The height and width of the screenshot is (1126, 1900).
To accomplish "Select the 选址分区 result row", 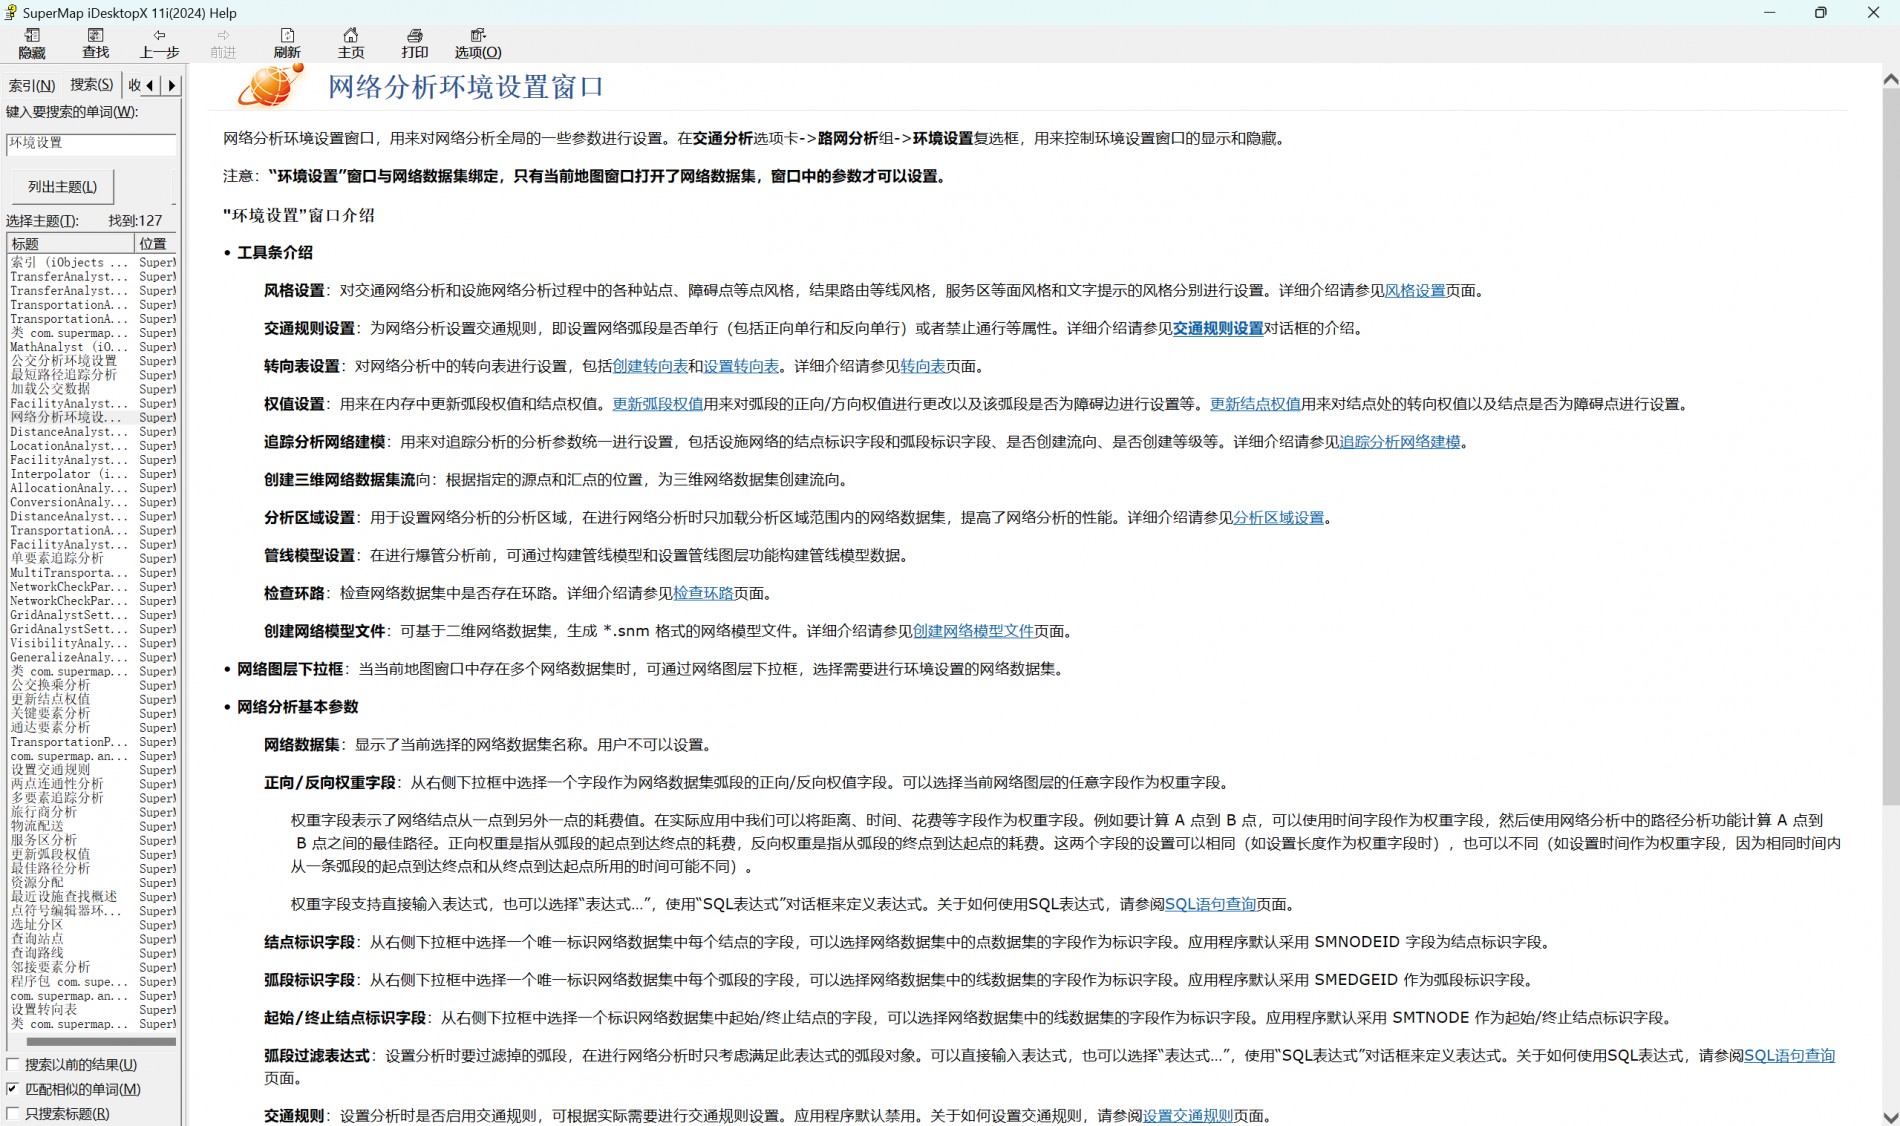I will (x=92, y=925).
